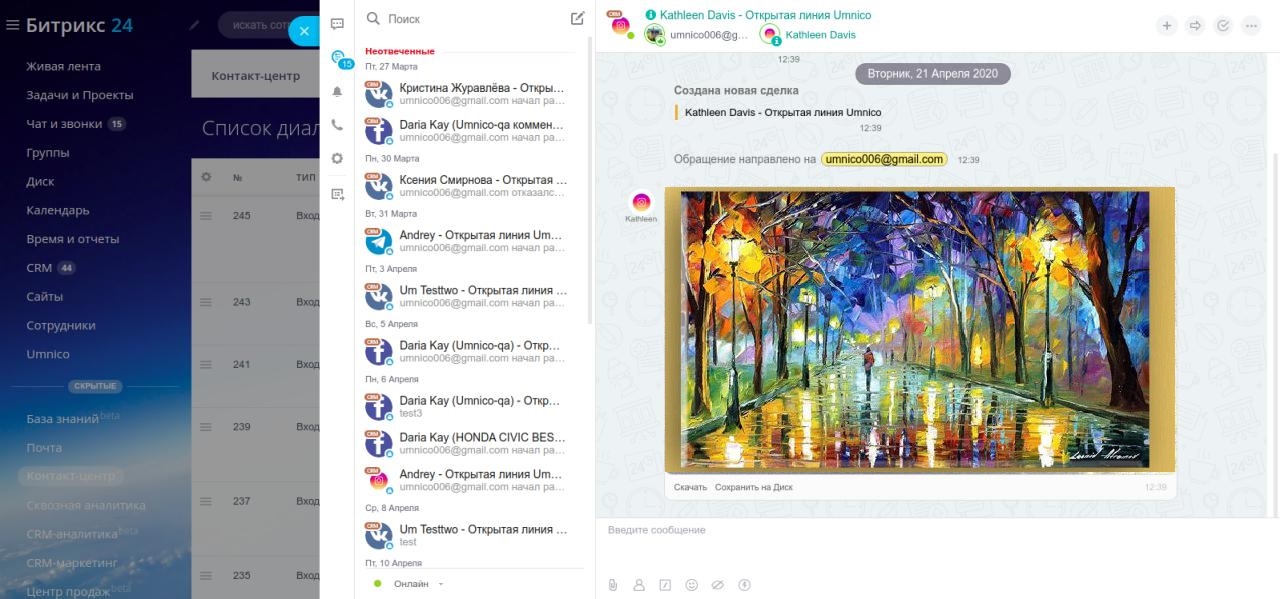Open Kathleen Davis - Открытая линия Umnico deal link

point(783,113)
